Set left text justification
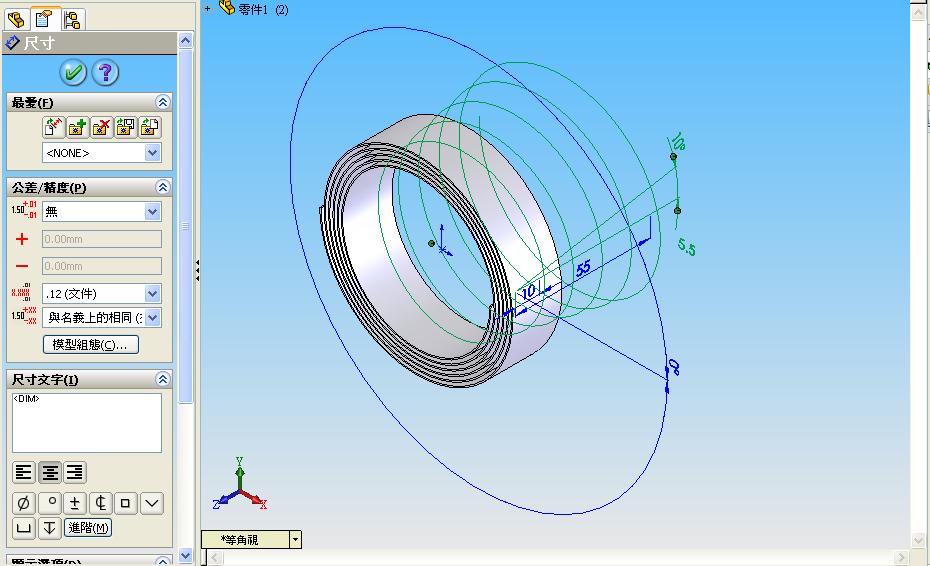This screenshot has height=566, width=930. 24,472
